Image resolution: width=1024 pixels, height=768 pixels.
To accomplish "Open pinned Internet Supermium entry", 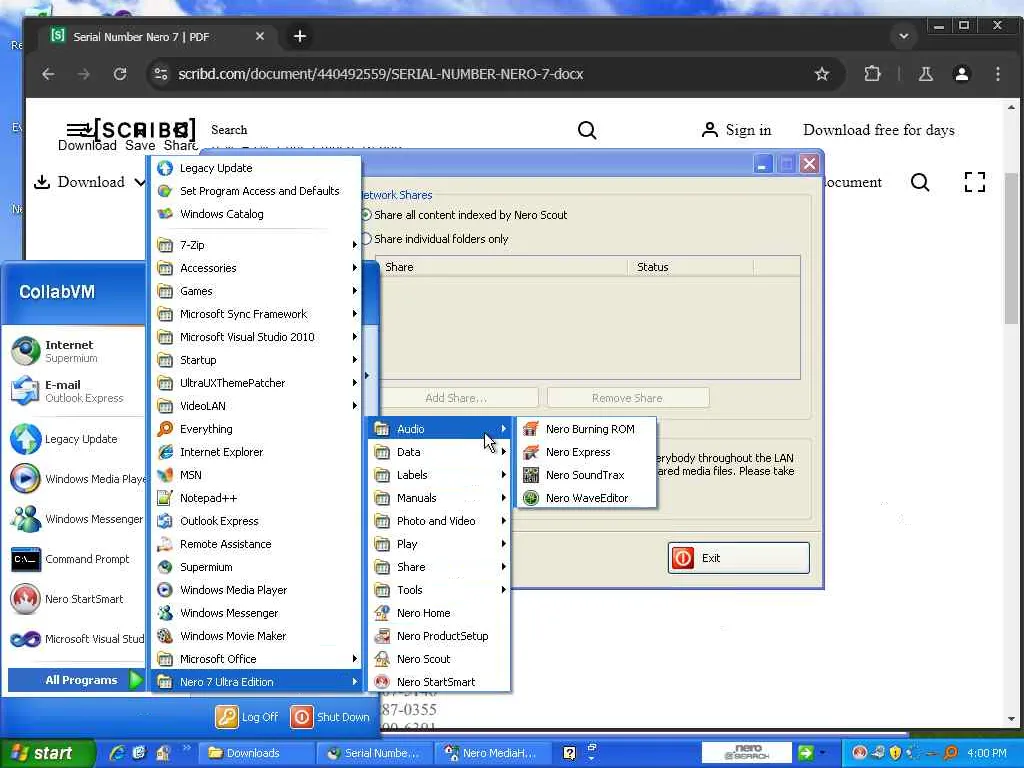I will coord(75,351).
